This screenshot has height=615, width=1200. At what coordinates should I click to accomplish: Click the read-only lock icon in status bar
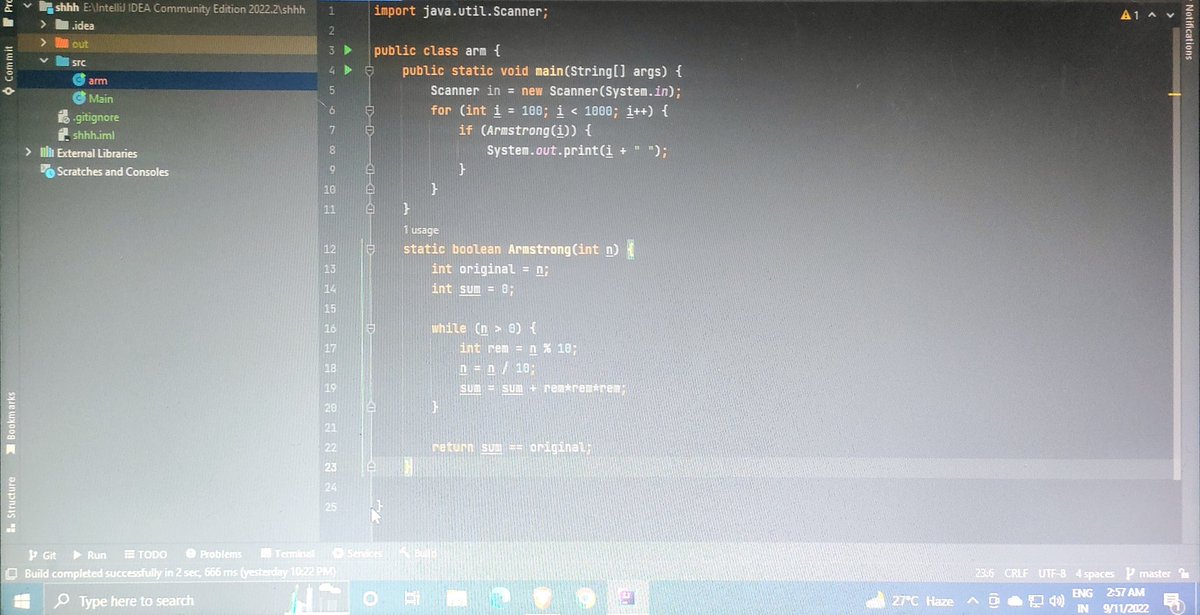pyautogui.click(x=1182, y=573)
